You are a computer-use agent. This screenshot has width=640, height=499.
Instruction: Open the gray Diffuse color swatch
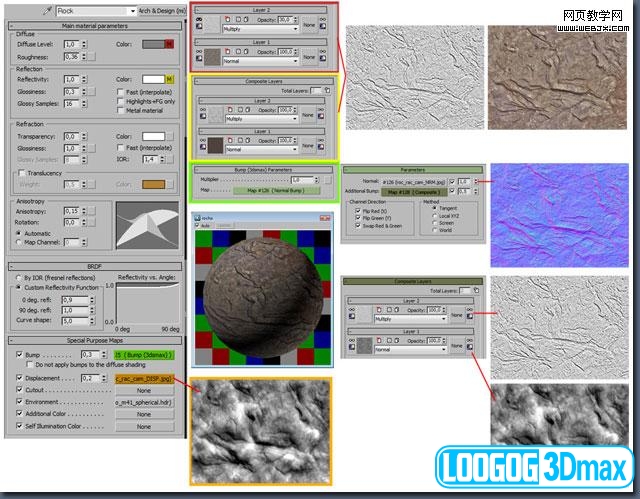(x=153, y=44)
